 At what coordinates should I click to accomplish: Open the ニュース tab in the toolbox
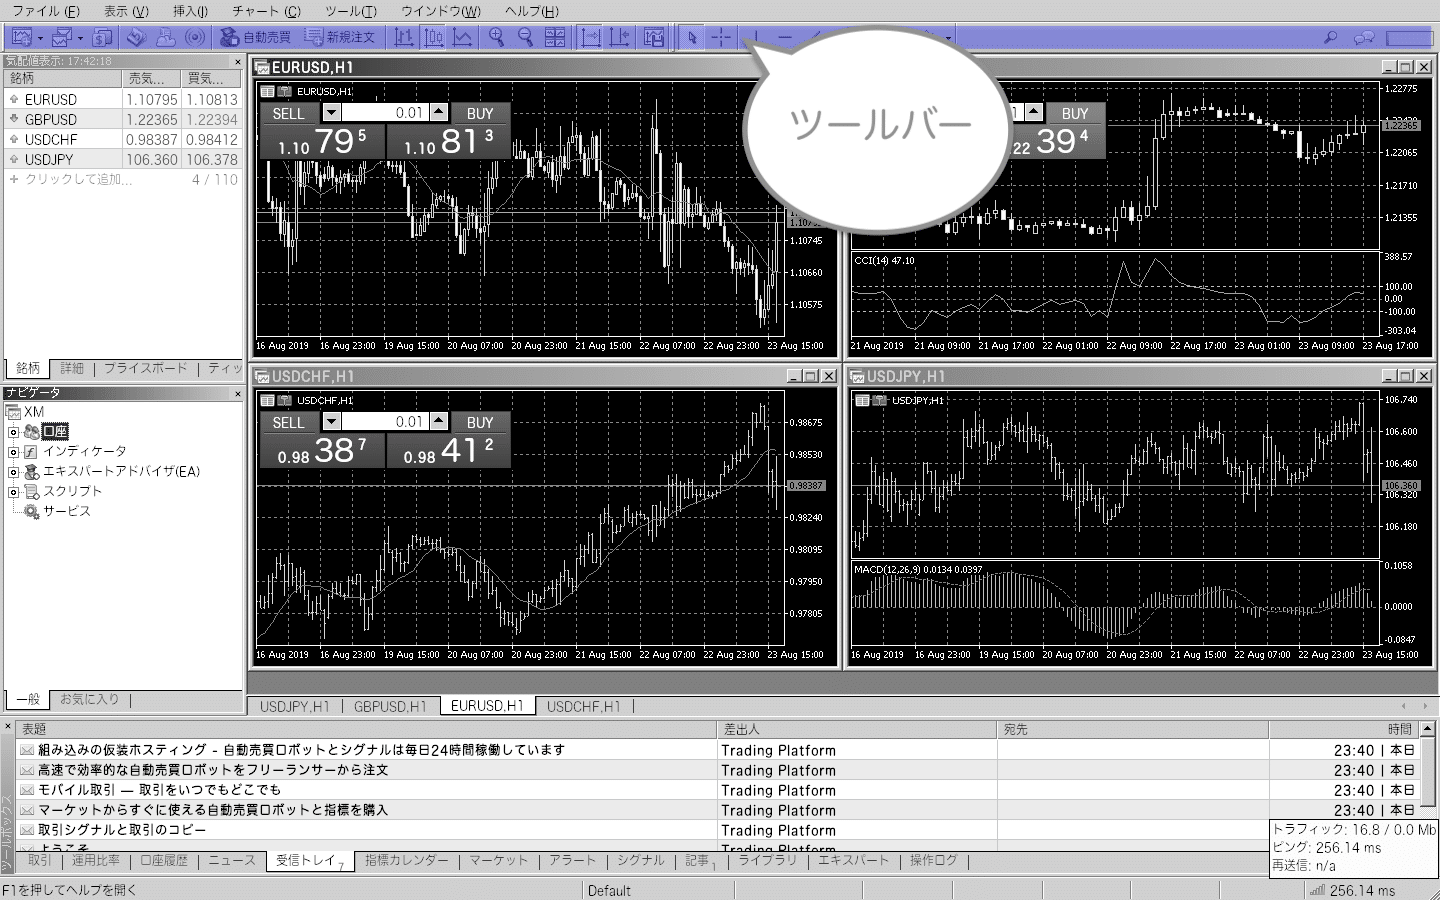tap(232, 861)
